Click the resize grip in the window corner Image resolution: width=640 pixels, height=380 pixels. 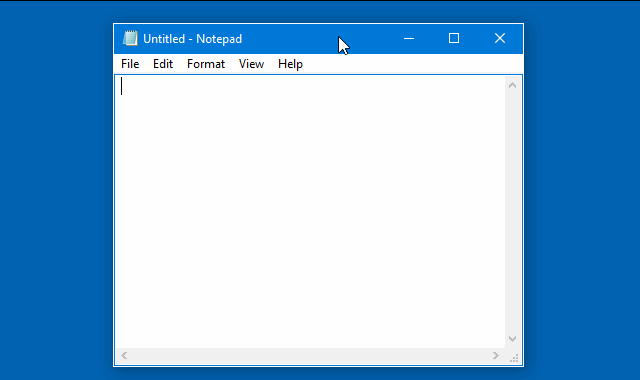tap(514, 358)
